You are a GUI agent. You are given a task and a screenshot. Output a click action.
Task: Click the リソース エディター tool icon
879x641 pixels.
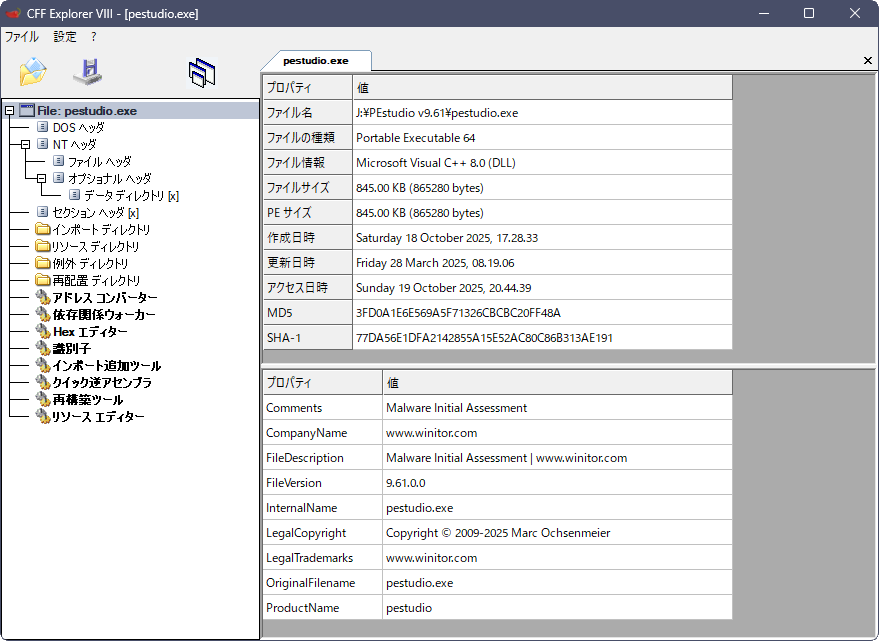[43, 416]
